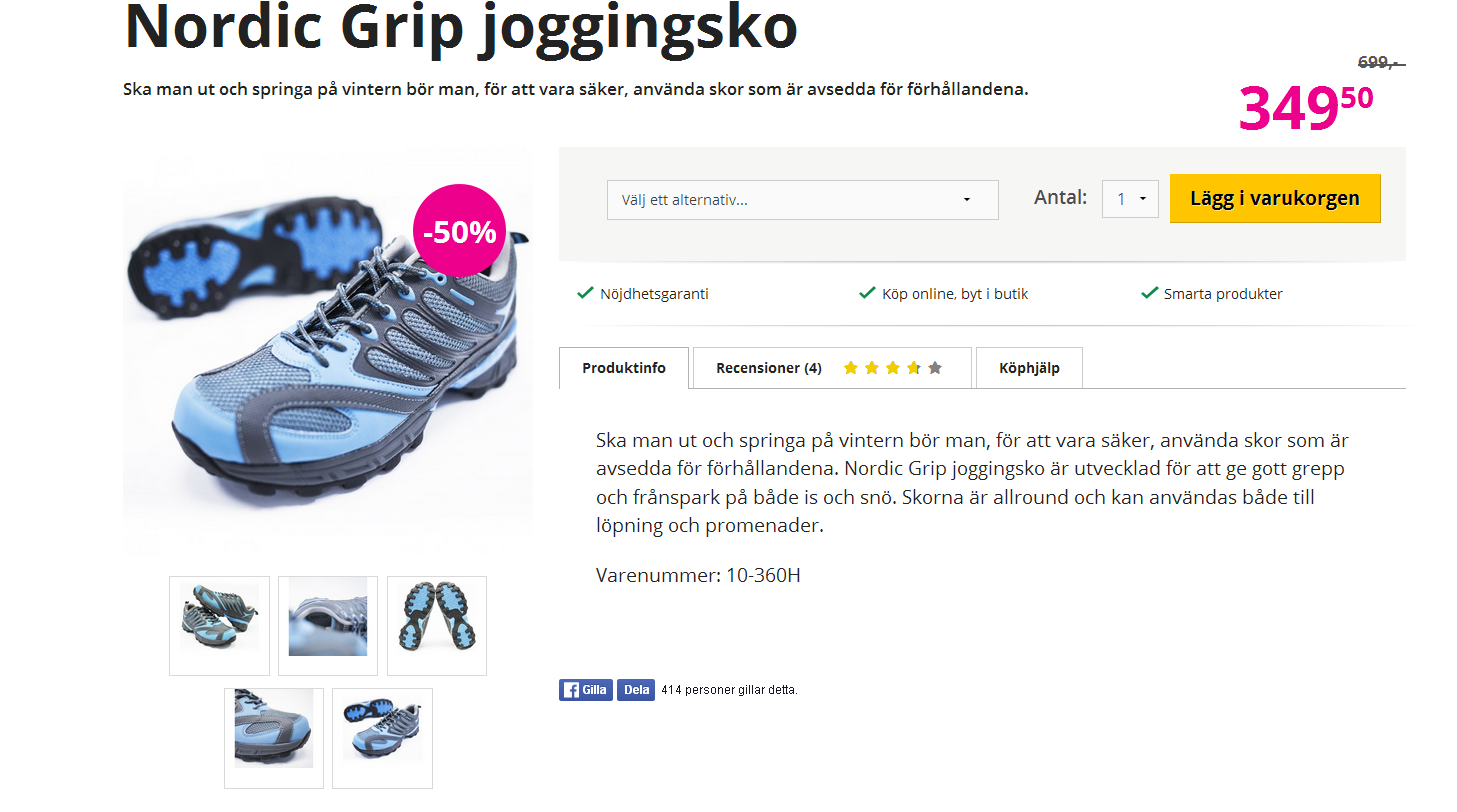
Task: Click the checkmark beside Smarta produkter
Action: coord(1150,293)
